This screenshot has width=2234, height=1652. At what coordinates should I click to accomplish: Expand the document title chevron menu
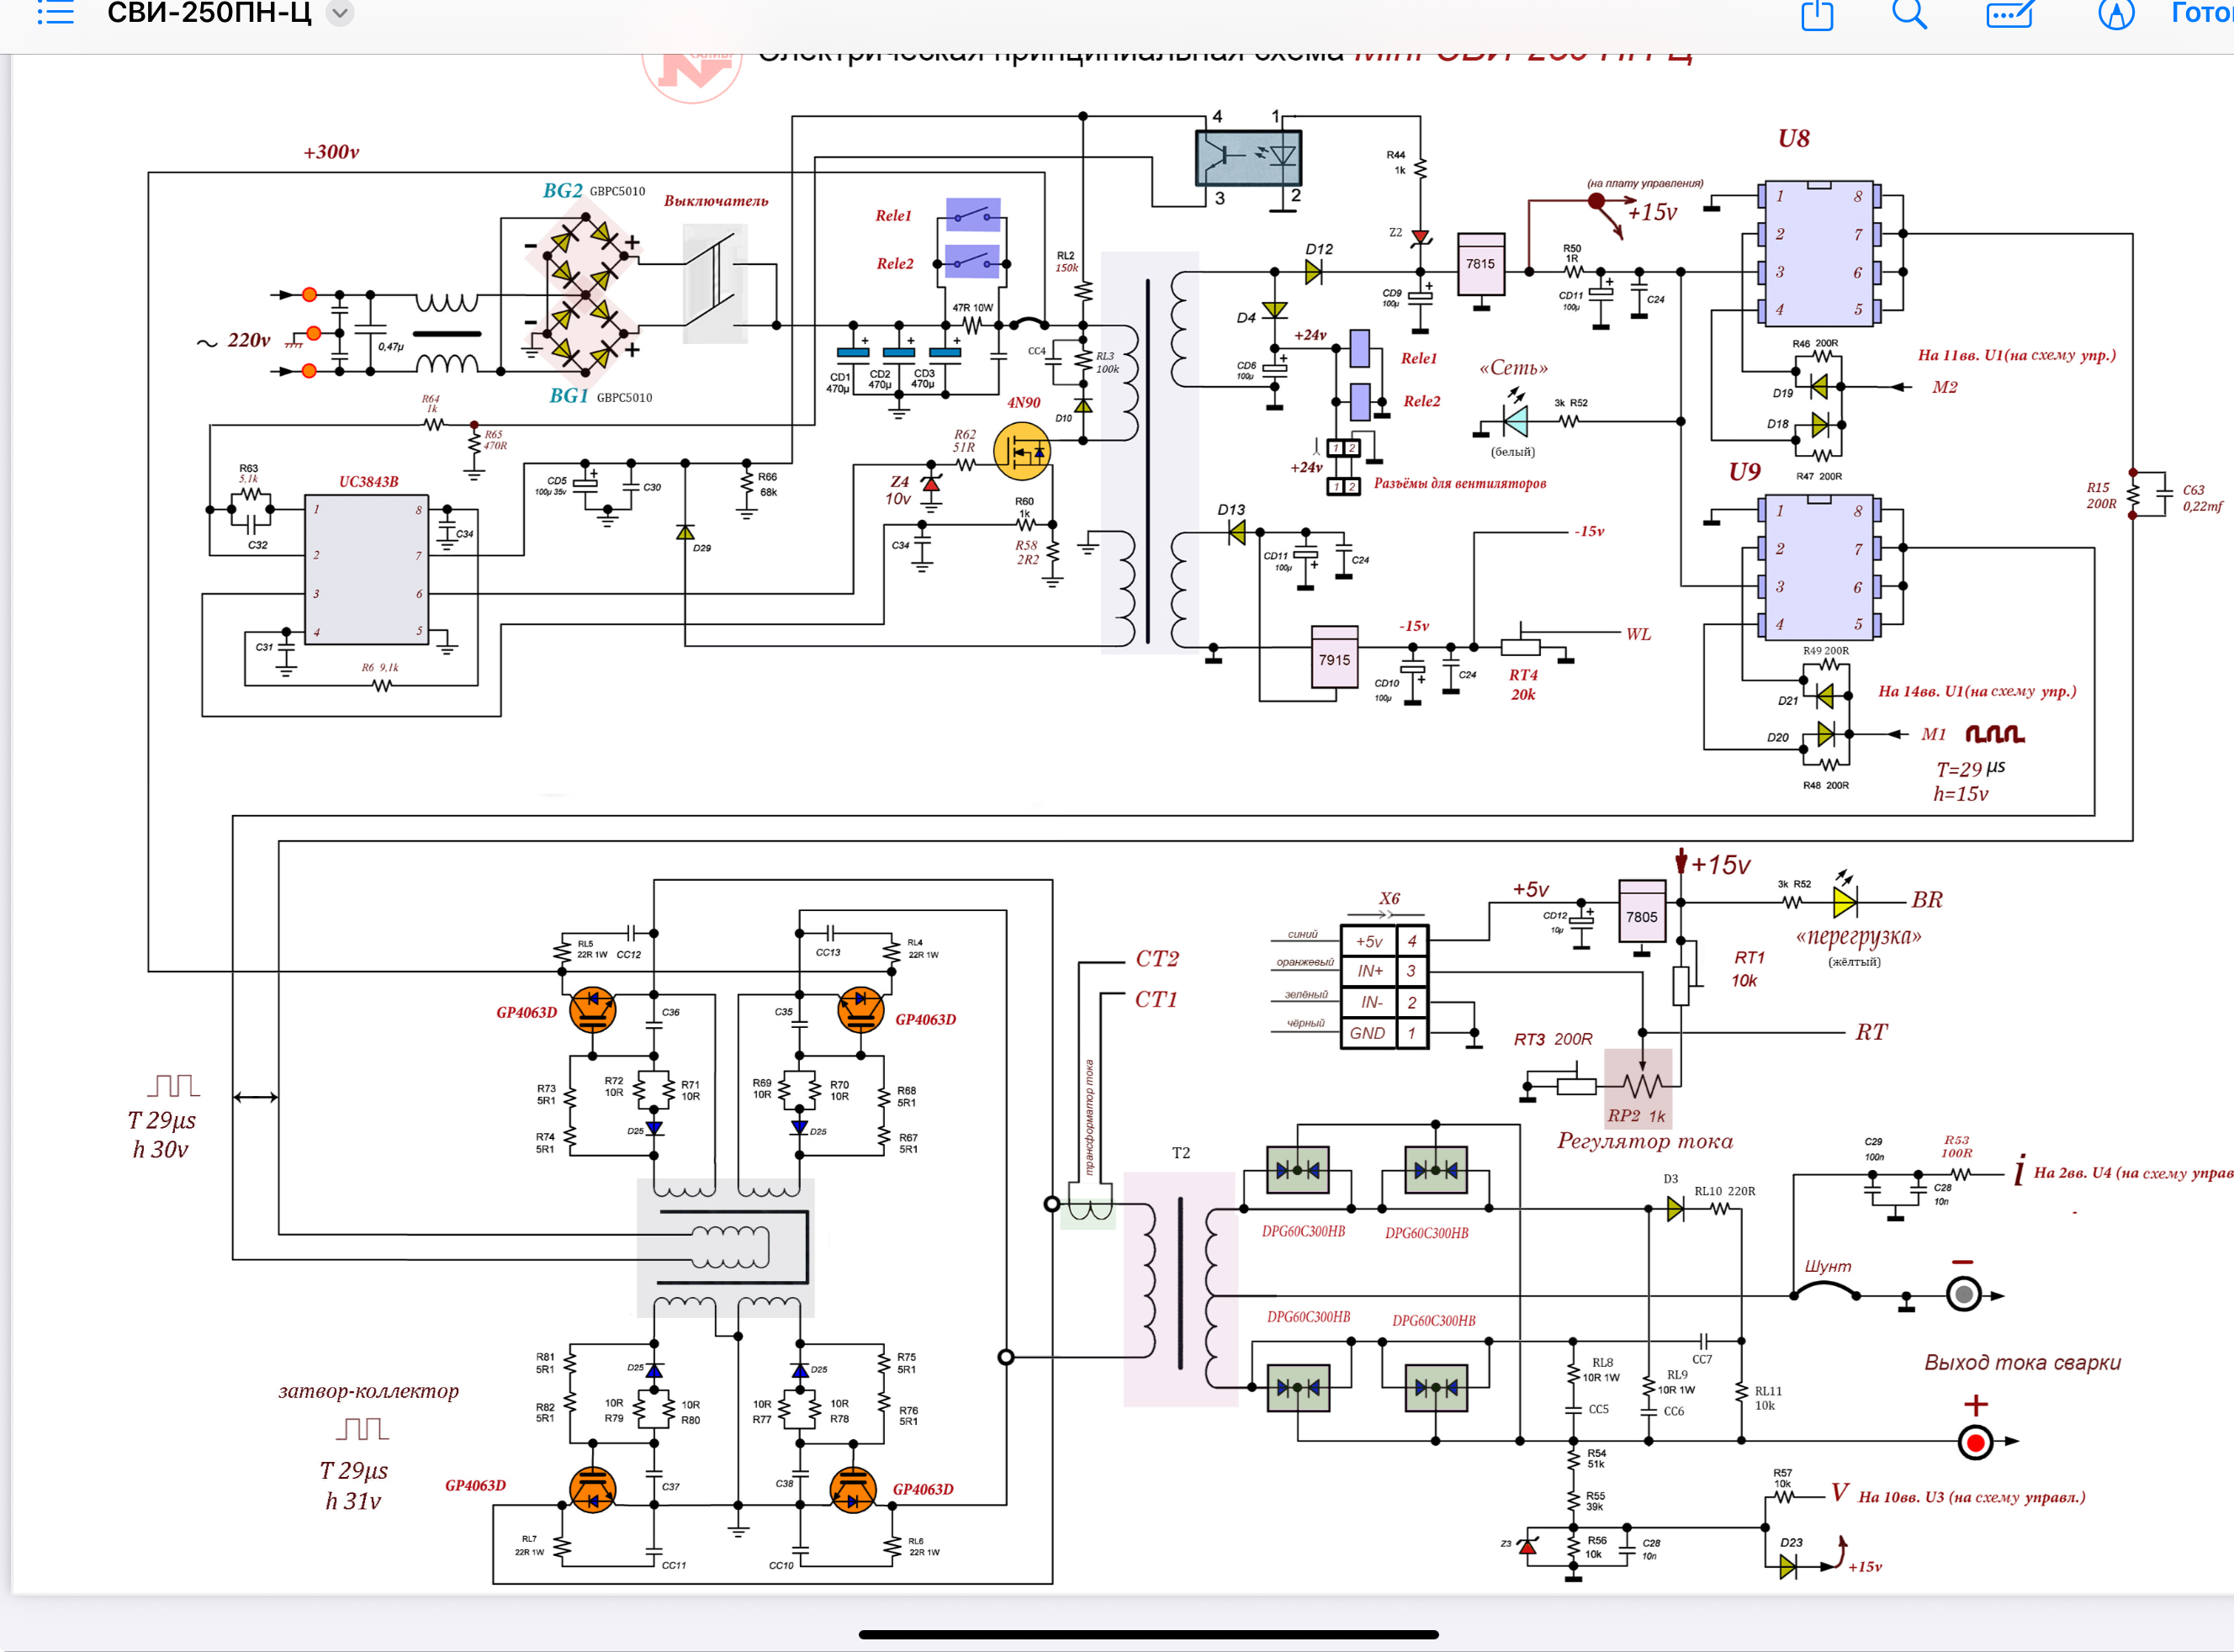click(x=340, y=14)
